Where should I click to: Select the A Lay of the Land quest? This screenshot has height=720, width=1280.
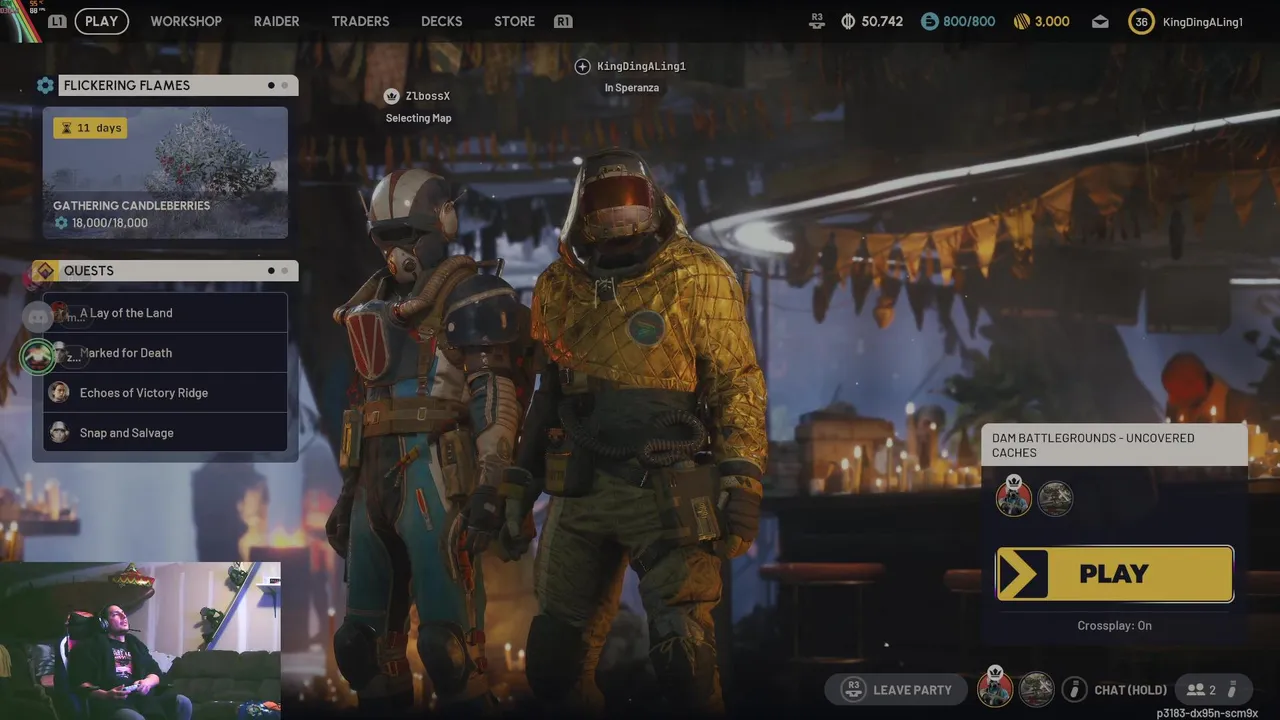tap(165, 313)
